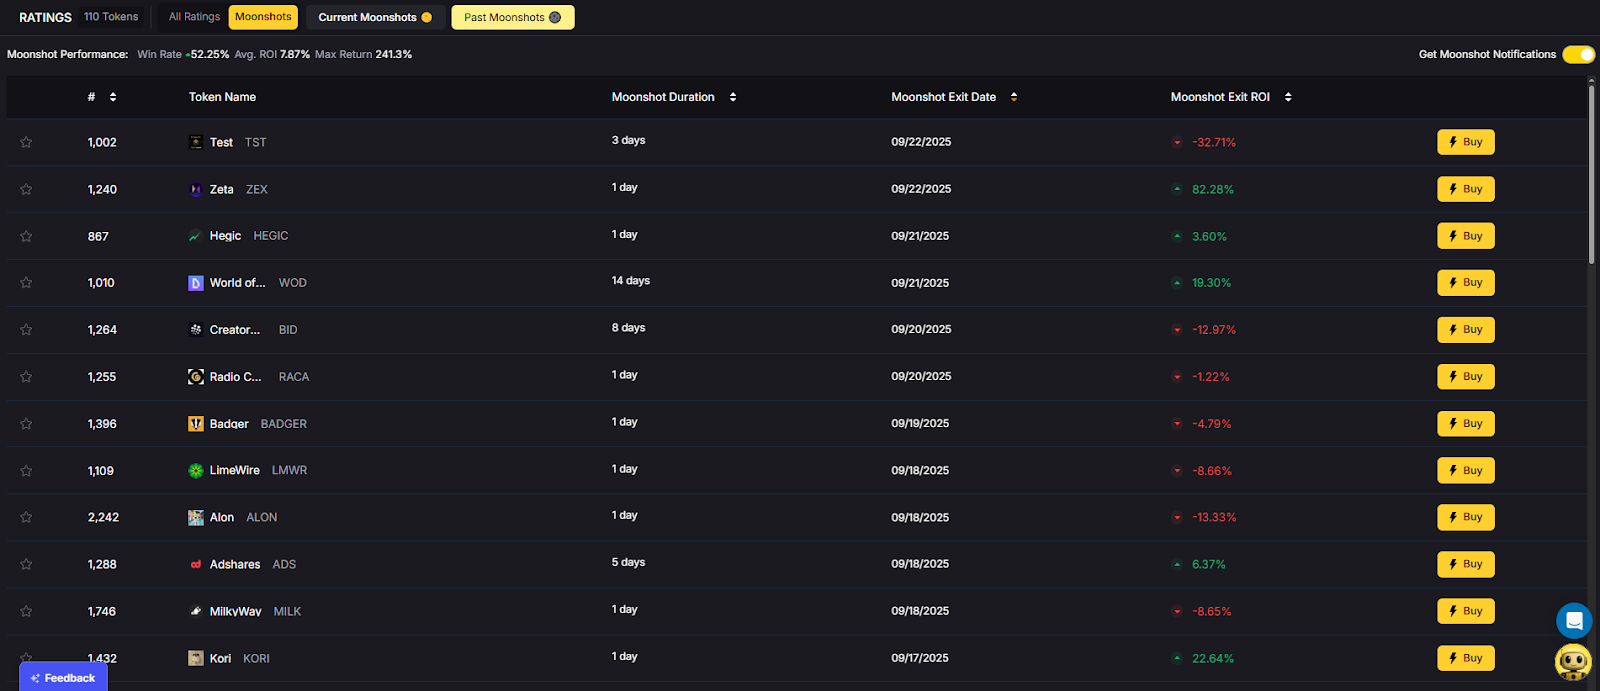Click the MilkyWay token logo

(196, 611)
